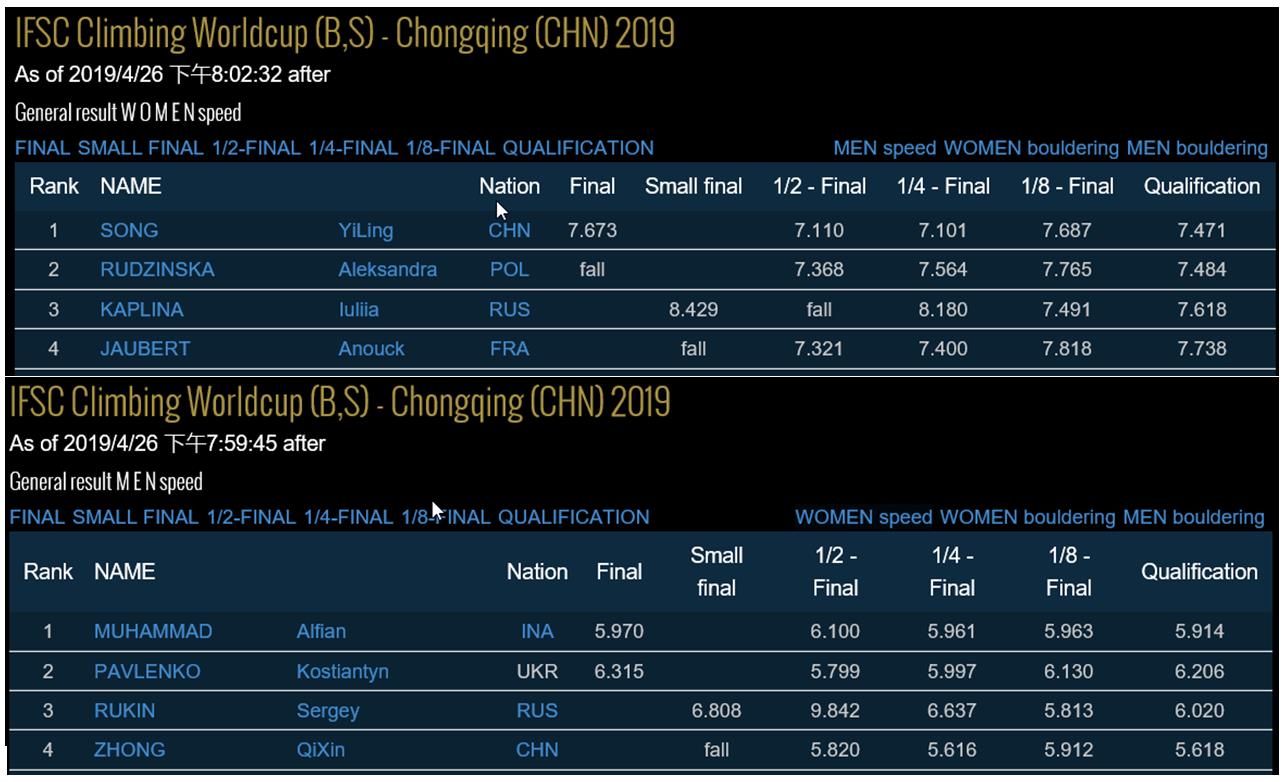This screenshot has width=1285, height=782.
Task: Select RUKIN name in men's table
Action: tap(125, 712)
